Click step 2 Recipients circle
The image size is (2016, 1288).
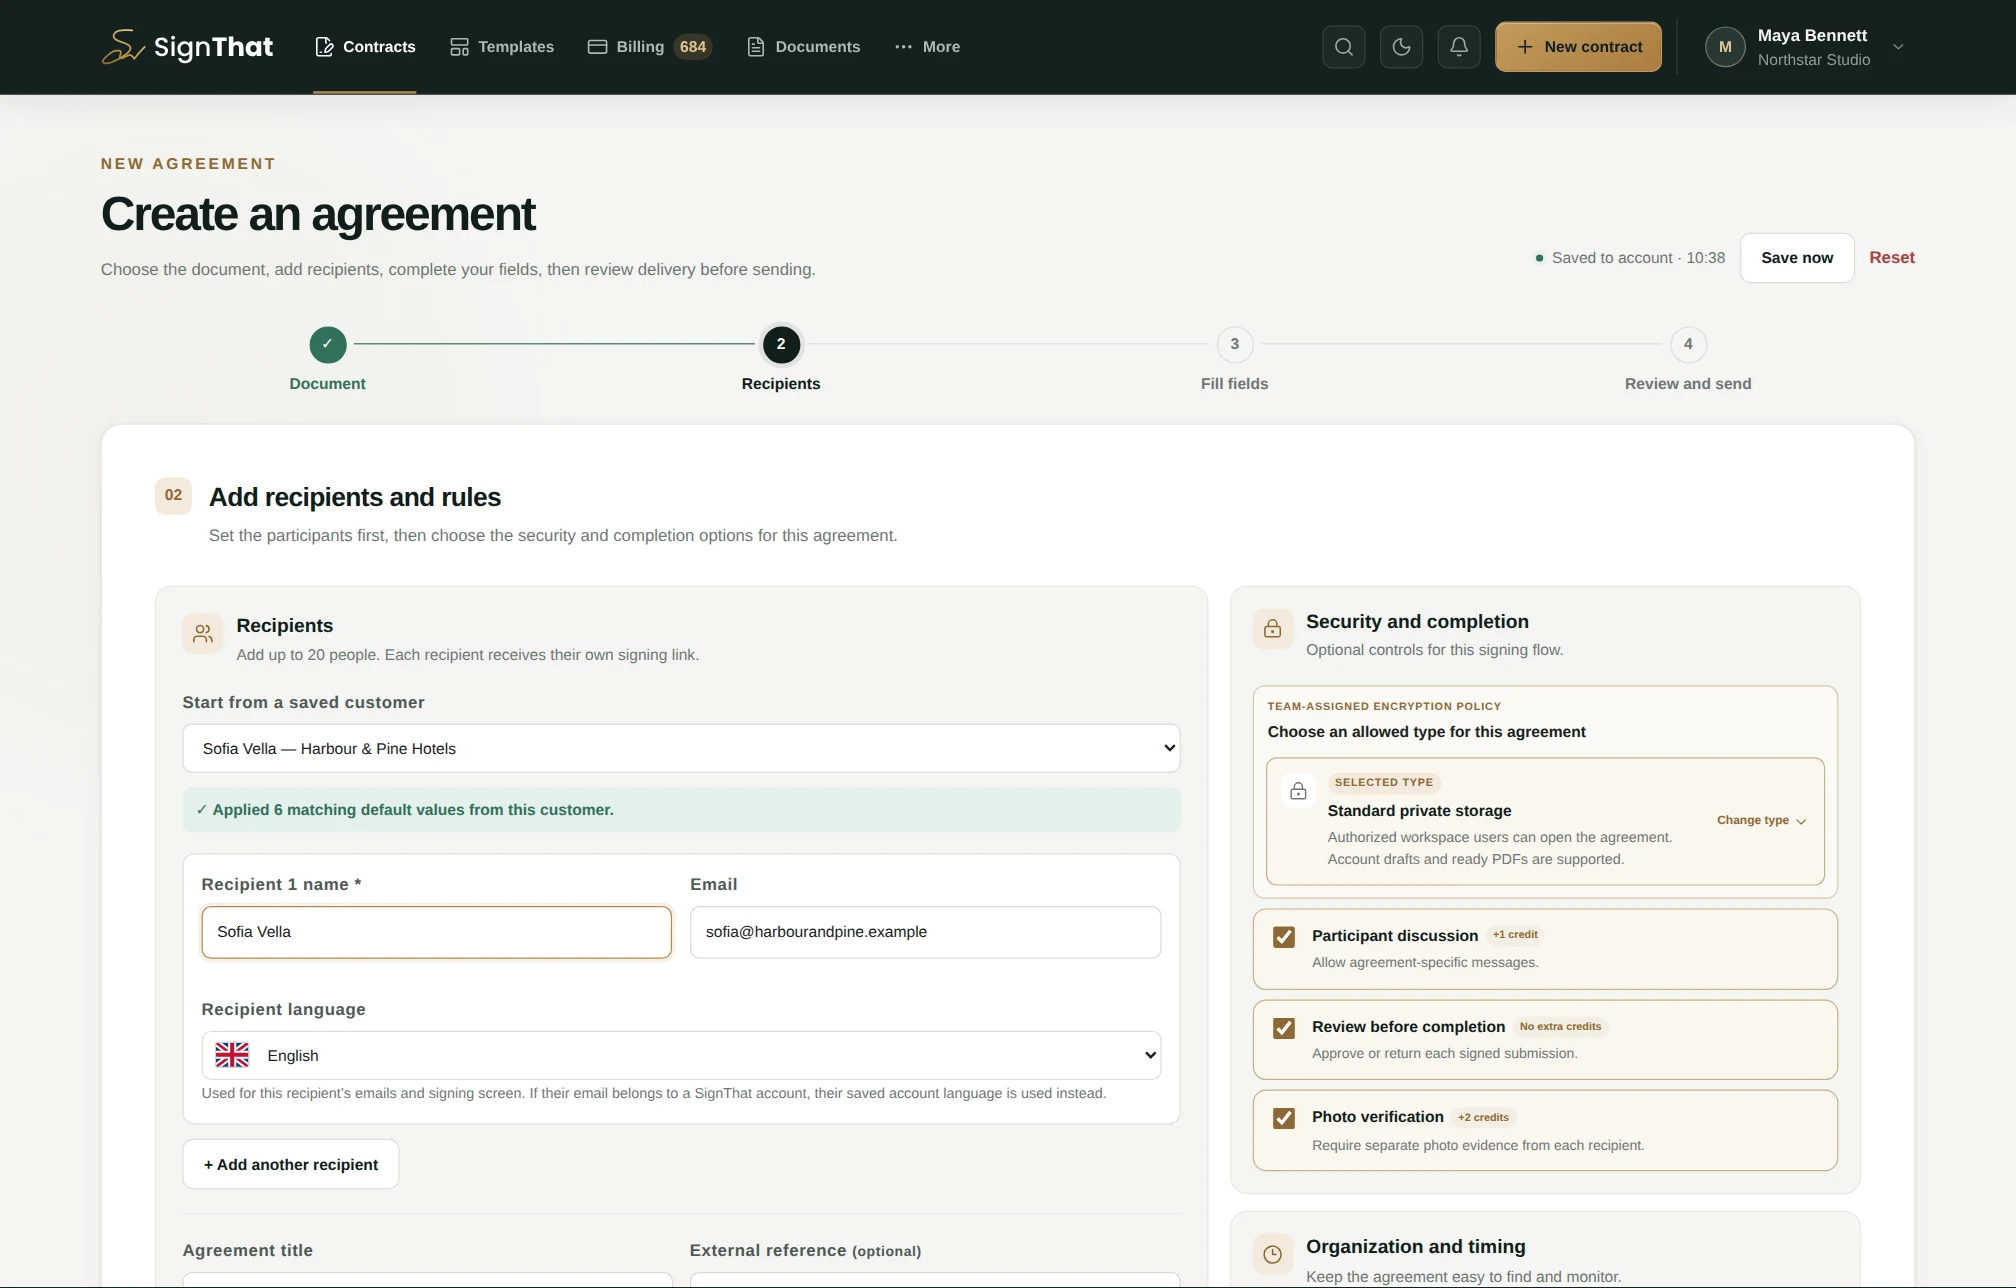[781, 344]
